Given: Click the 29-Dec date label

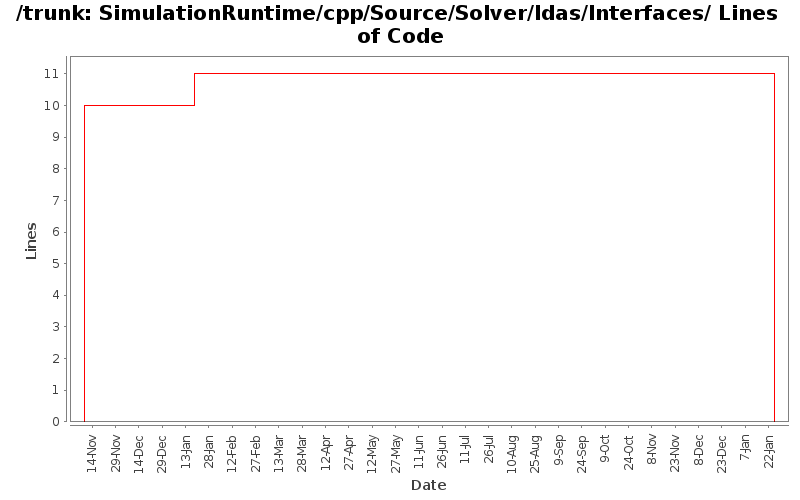Looking at the screenshot, I should click(162, 453).
